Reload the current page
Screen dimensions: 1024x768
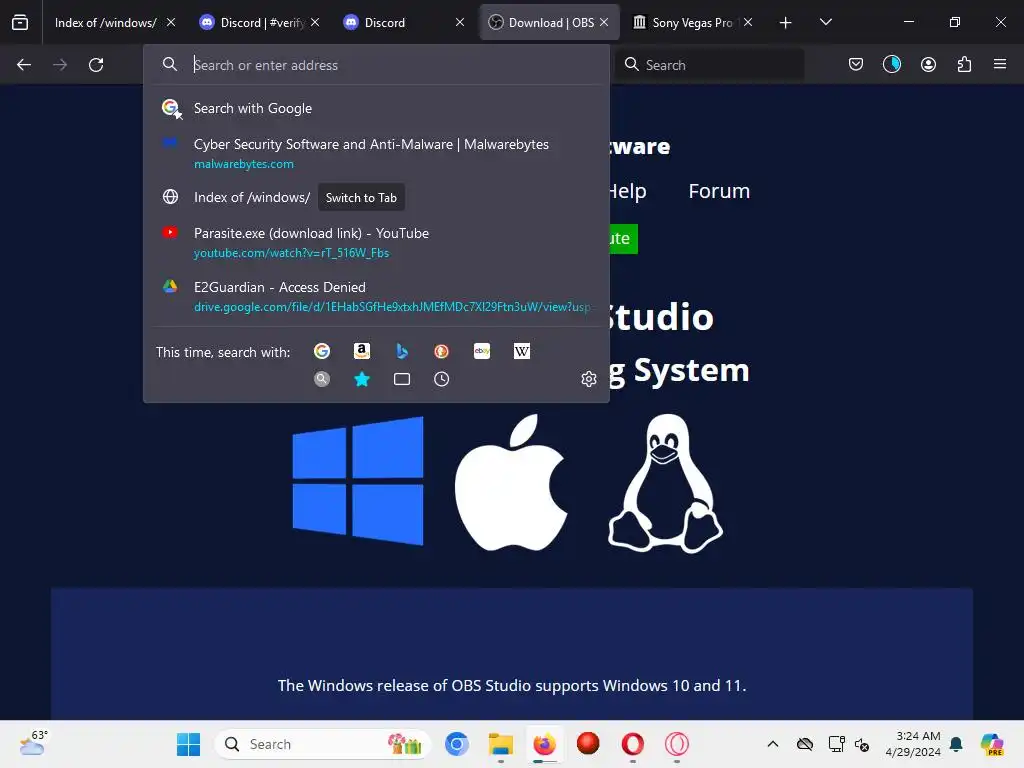pyautogui.click(x=96, y=65)
